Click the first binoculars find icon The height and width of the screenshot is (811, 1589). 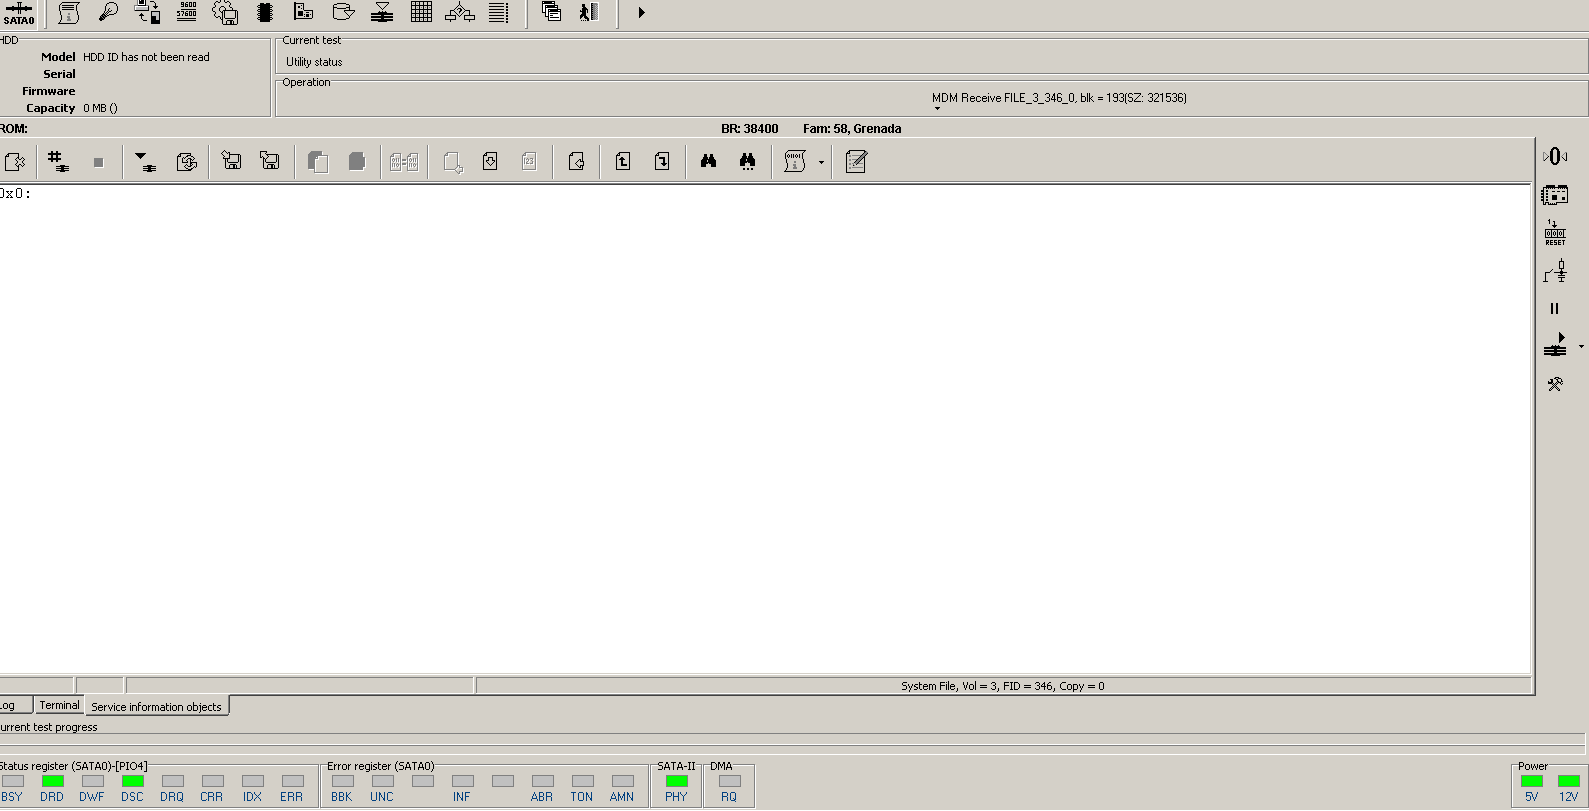(709, 161)
